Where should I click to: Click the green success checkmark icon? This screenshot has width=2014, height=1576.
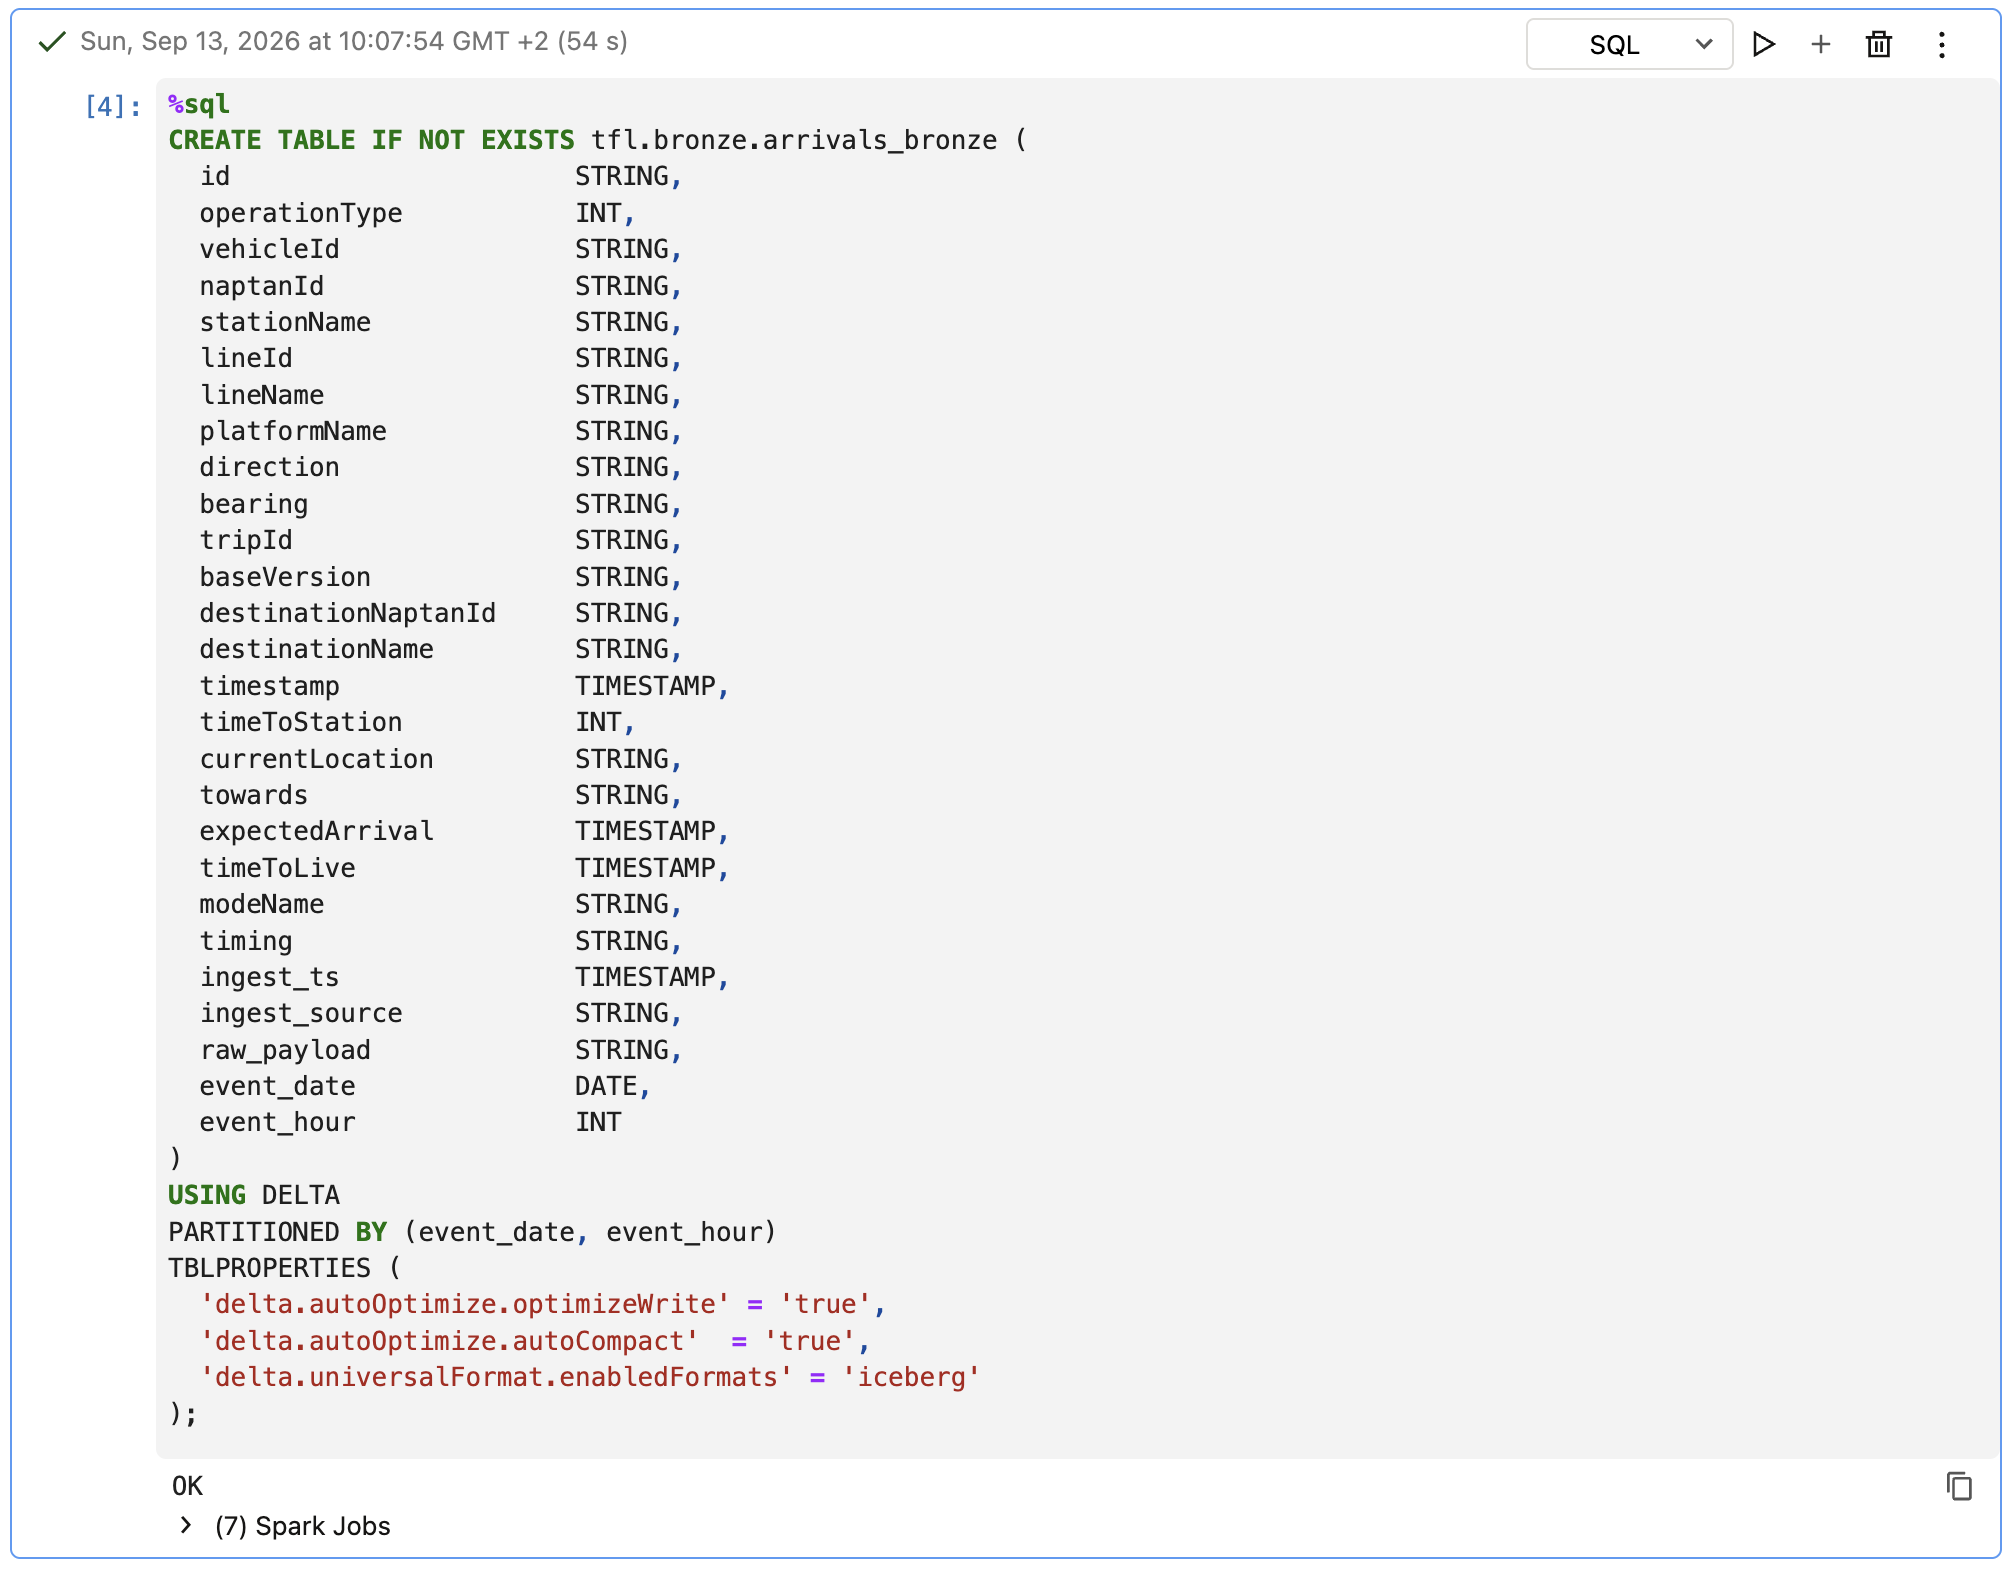tap(51, 42)
